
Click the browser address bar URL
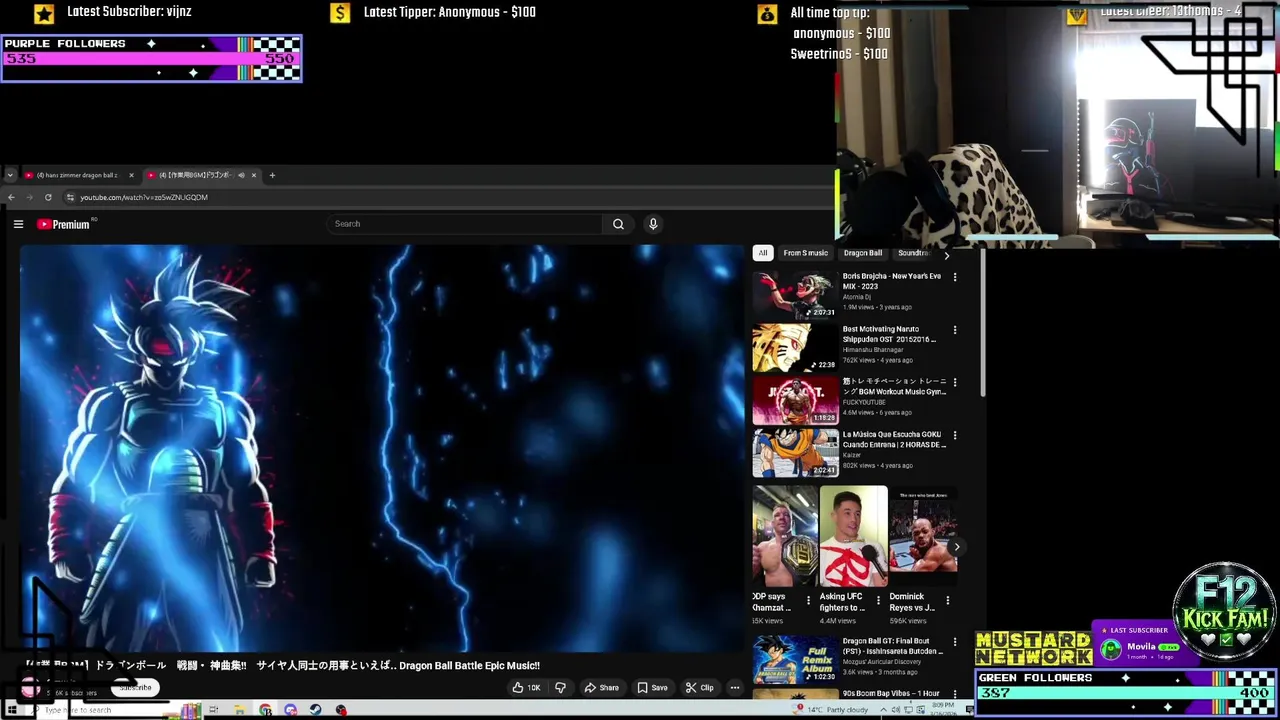point(144,197)
